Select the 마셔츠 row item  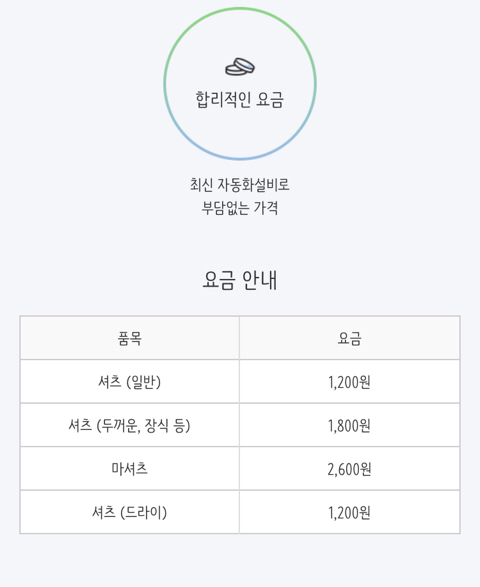pos(130,469)
